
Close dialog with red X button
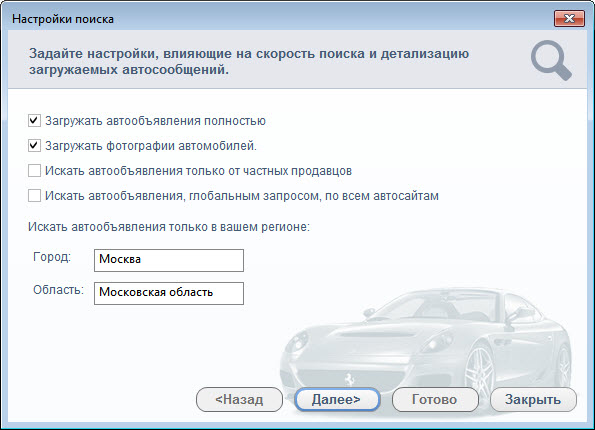[569, 19]
